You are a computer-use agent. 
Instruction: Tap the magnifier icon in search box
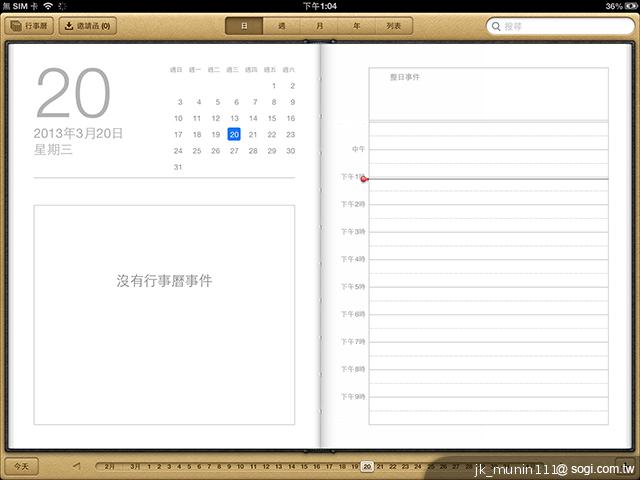(496, 27)
